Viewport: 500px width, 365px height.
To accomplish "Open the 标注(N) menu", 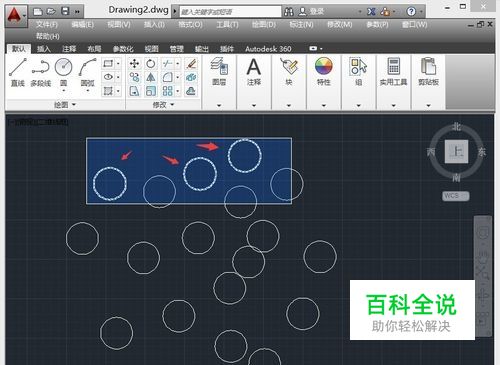I will click(x=301, y=24).
